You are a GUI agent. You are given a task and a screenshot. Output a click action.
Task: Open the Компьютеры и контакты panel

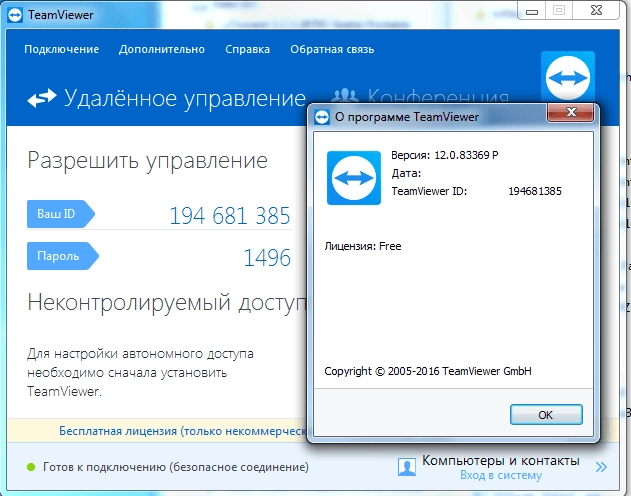[x=501, y=461]
